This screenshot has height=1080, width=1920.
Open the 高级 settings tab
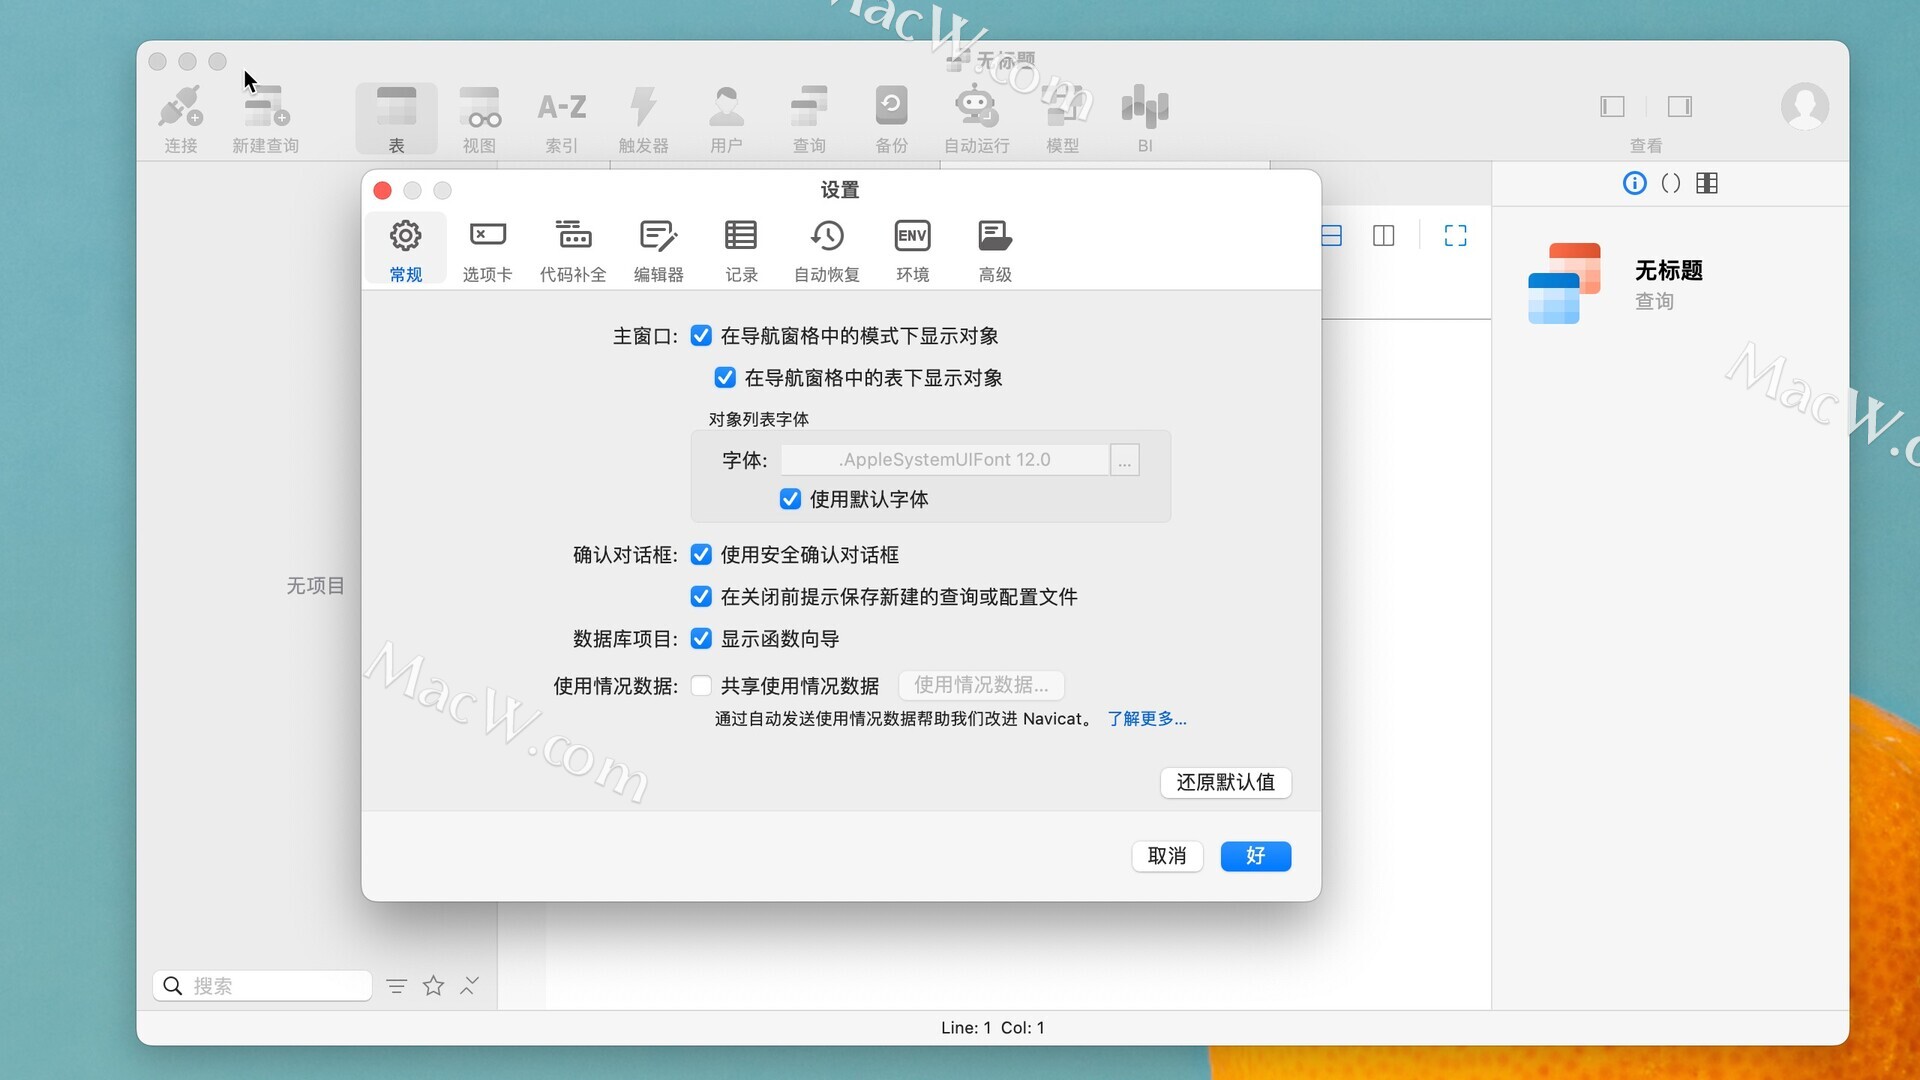click(995, 249)
